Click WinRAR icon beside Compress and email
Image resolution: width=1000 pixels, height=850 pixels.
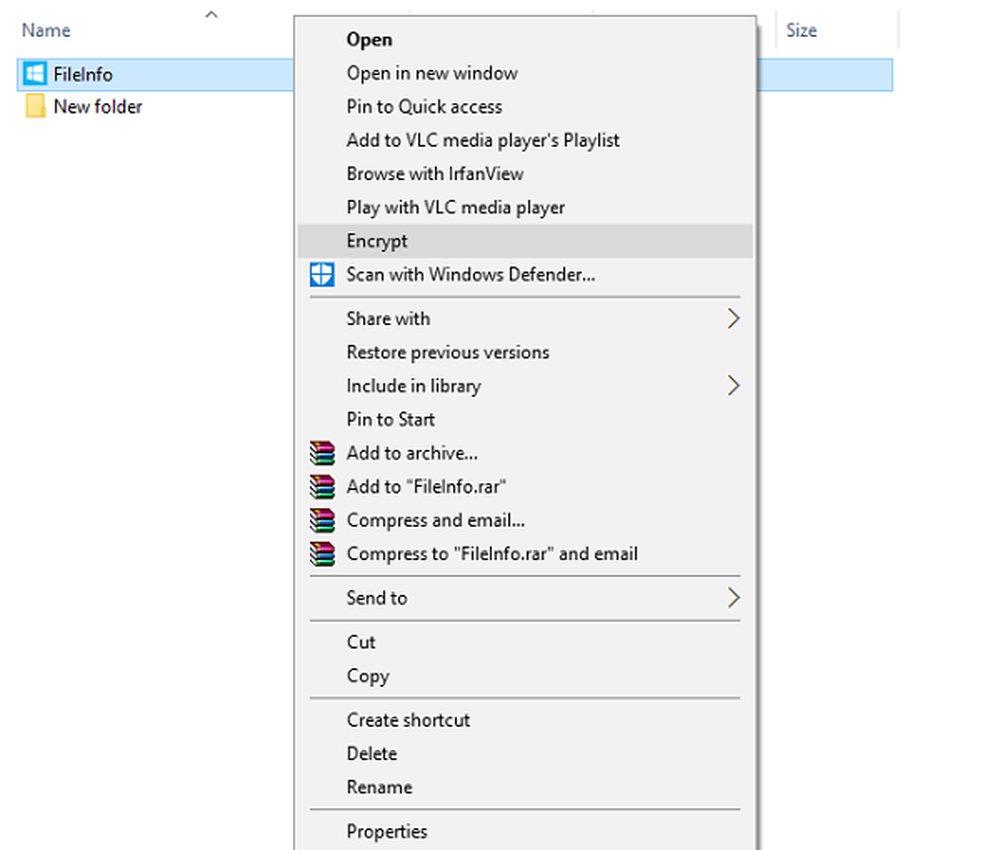[321, 520]
